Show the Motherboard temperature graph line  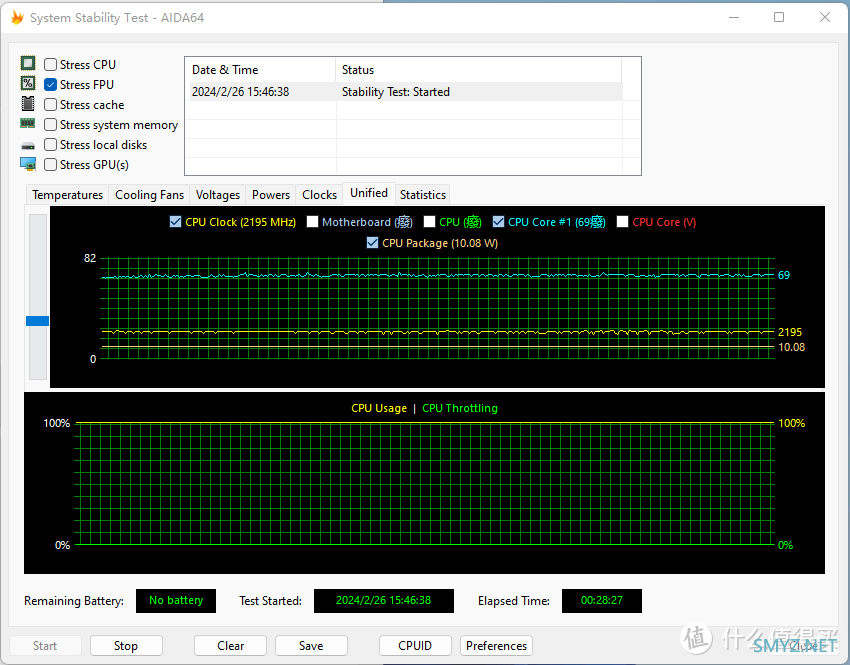312,222
